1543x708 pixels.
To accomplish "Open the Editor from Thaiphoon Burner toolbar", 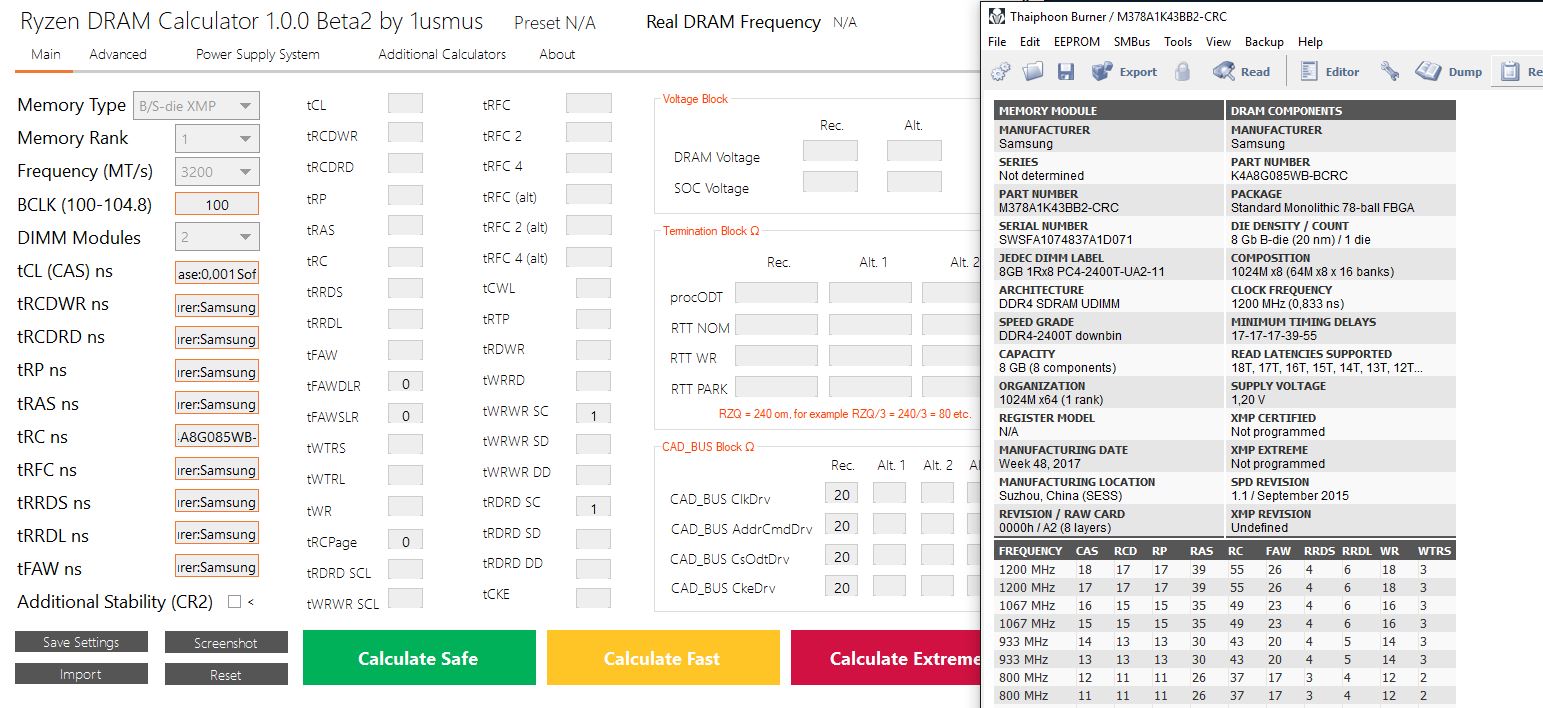I will point(1330,71).
